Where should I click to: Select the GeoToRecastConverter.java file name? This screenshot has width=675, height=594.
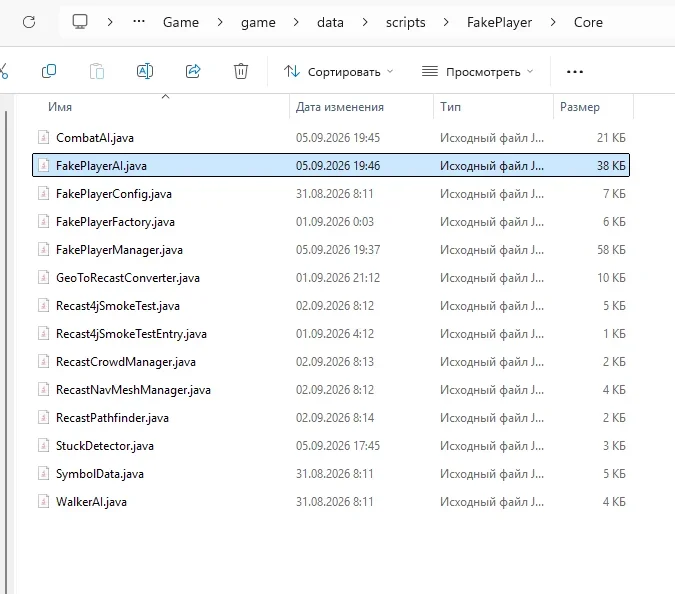128,278
